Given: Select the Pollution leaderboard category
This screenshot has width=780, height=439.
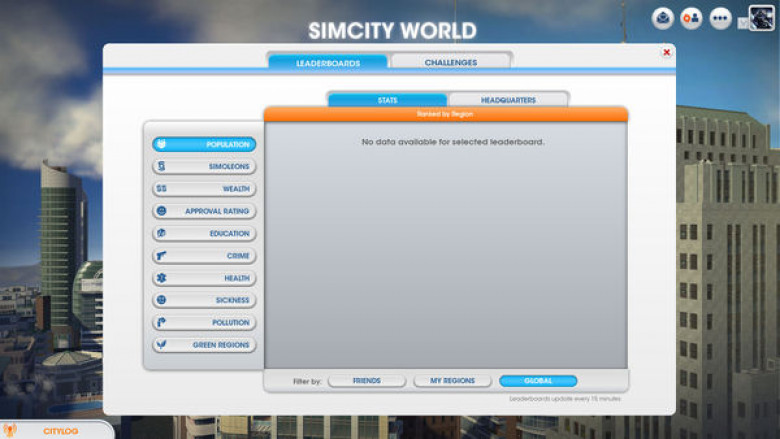Looking at the screenshot, I should point(204,322).
